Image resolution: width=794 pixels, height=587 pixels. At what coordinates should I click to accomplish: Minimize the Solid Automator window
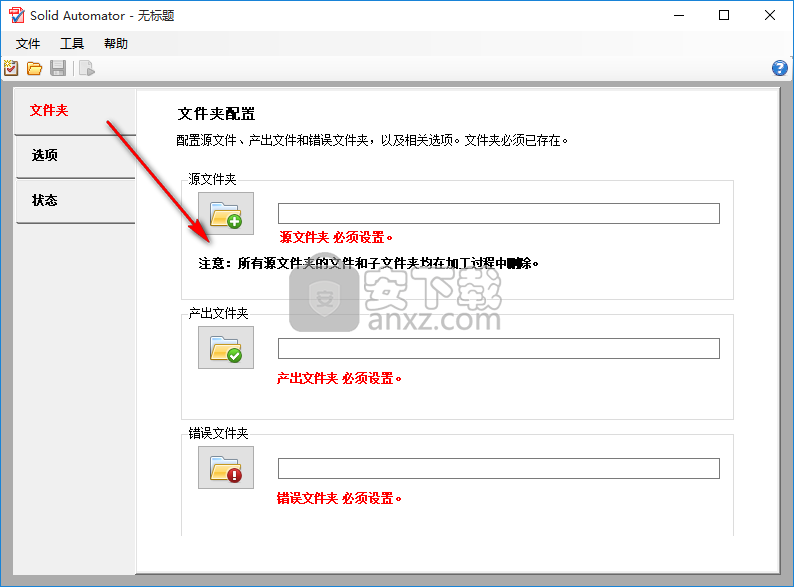(679, 15)
